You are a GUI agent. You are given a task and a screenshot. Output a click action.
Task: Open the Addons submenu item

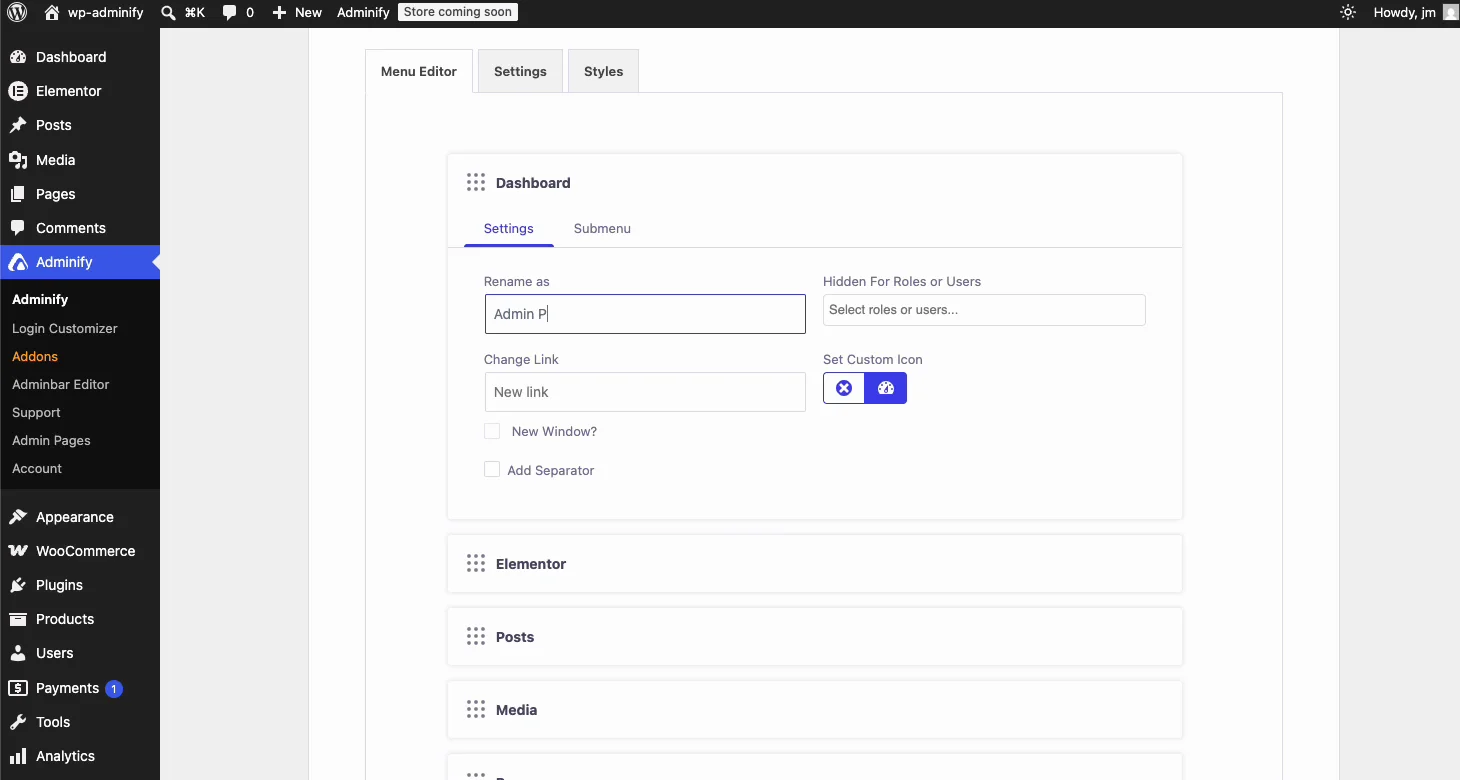click(35, 356)
